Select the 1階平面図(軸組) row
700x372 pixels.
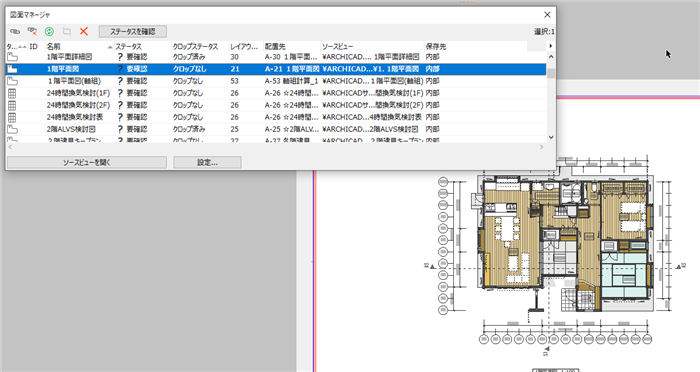pyautogui.click(x=276, y=81)
